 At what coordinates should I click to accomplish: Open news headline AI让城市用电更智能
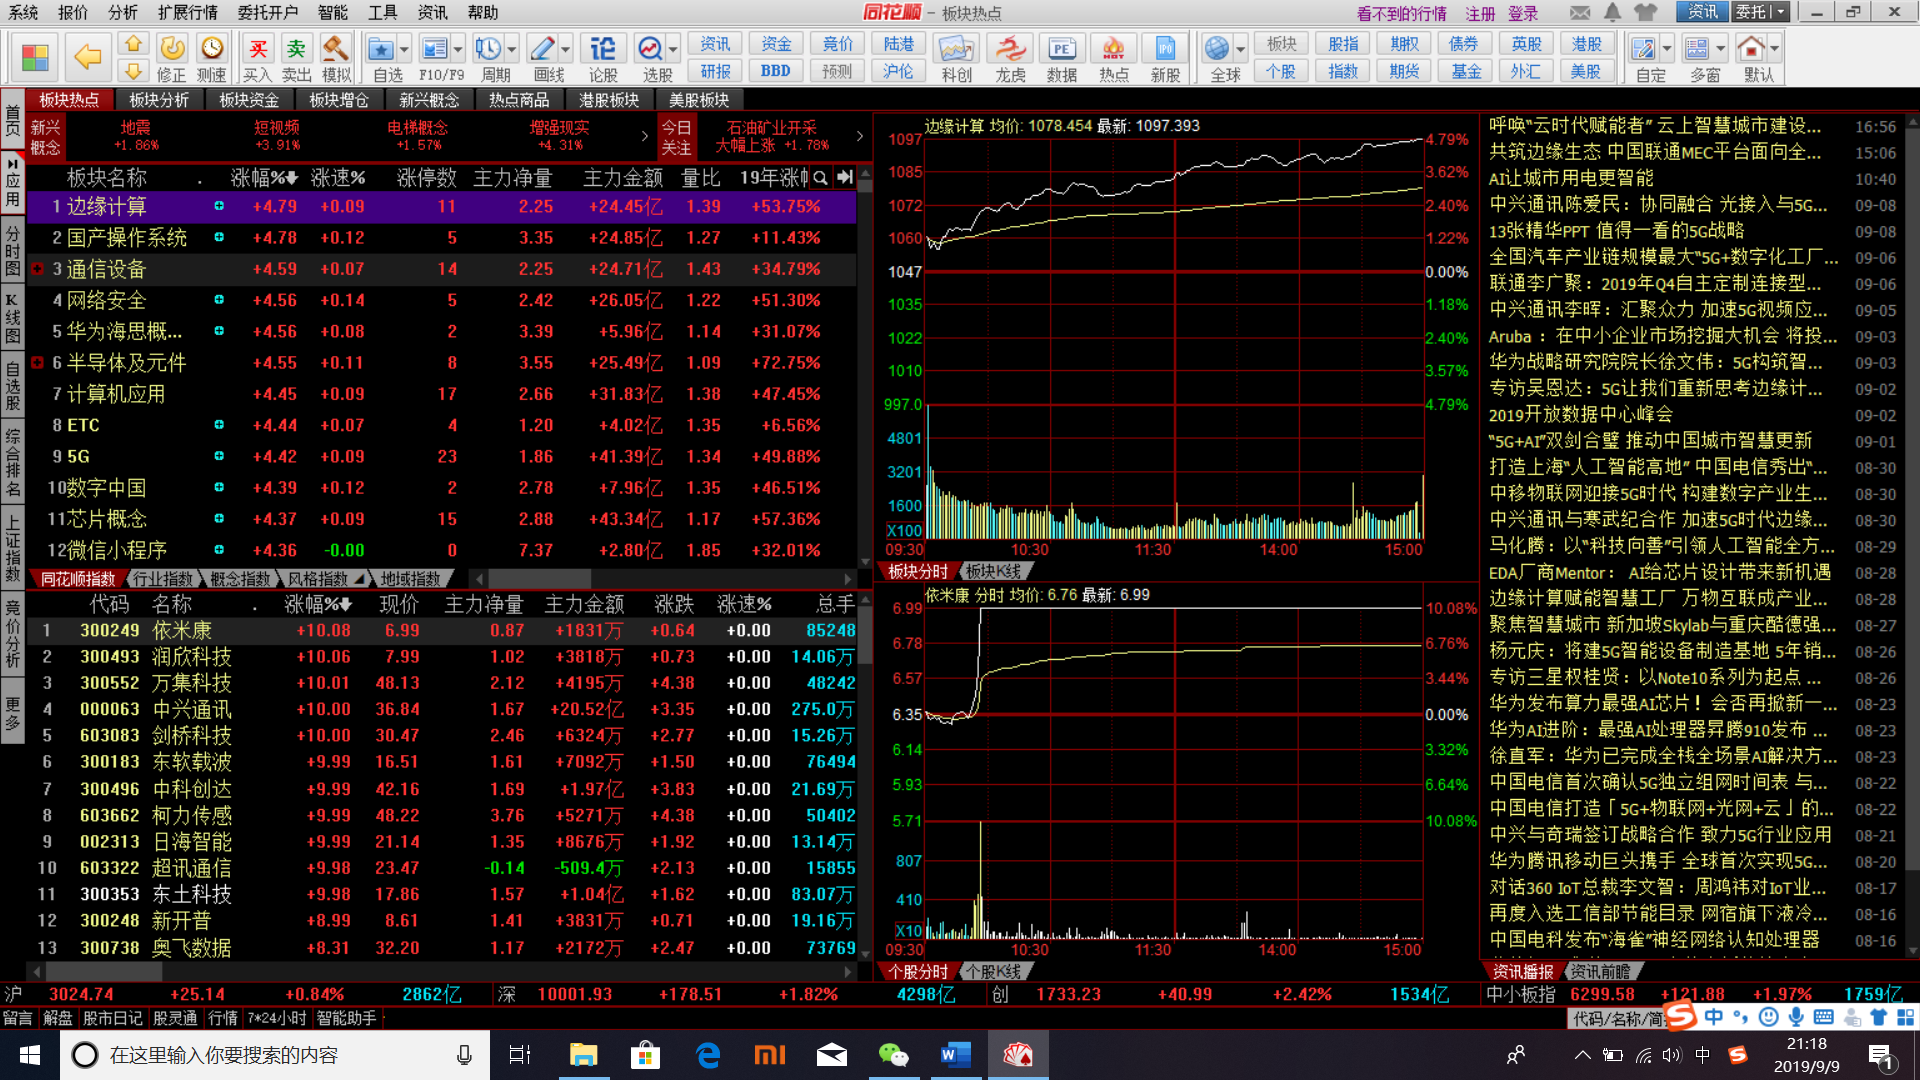1571,179
